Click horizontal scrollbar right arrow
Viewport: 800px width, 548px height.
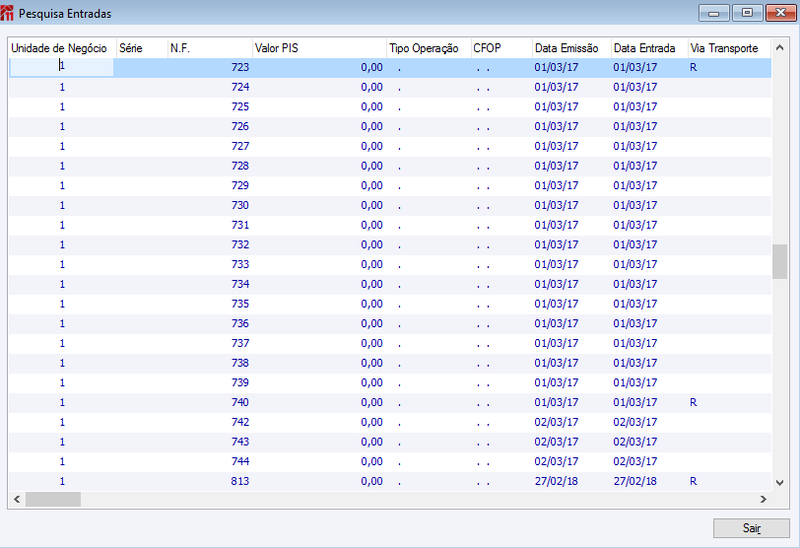763,499
